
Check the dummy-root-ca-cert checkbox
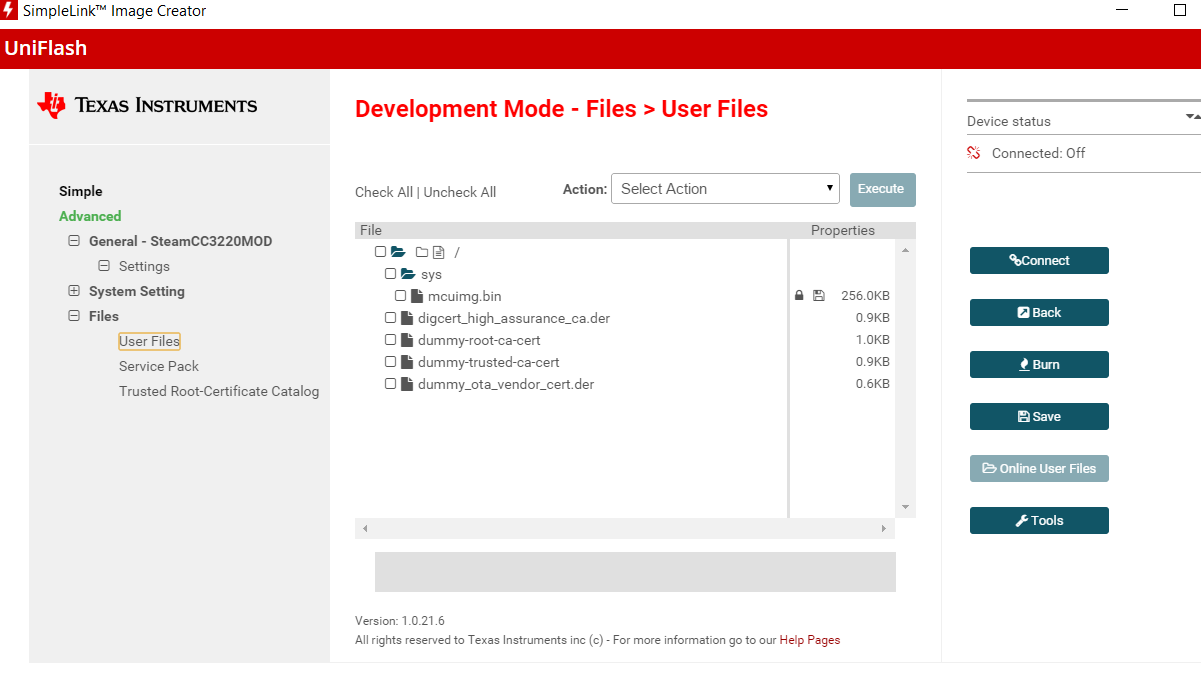(x=390, y=340)
